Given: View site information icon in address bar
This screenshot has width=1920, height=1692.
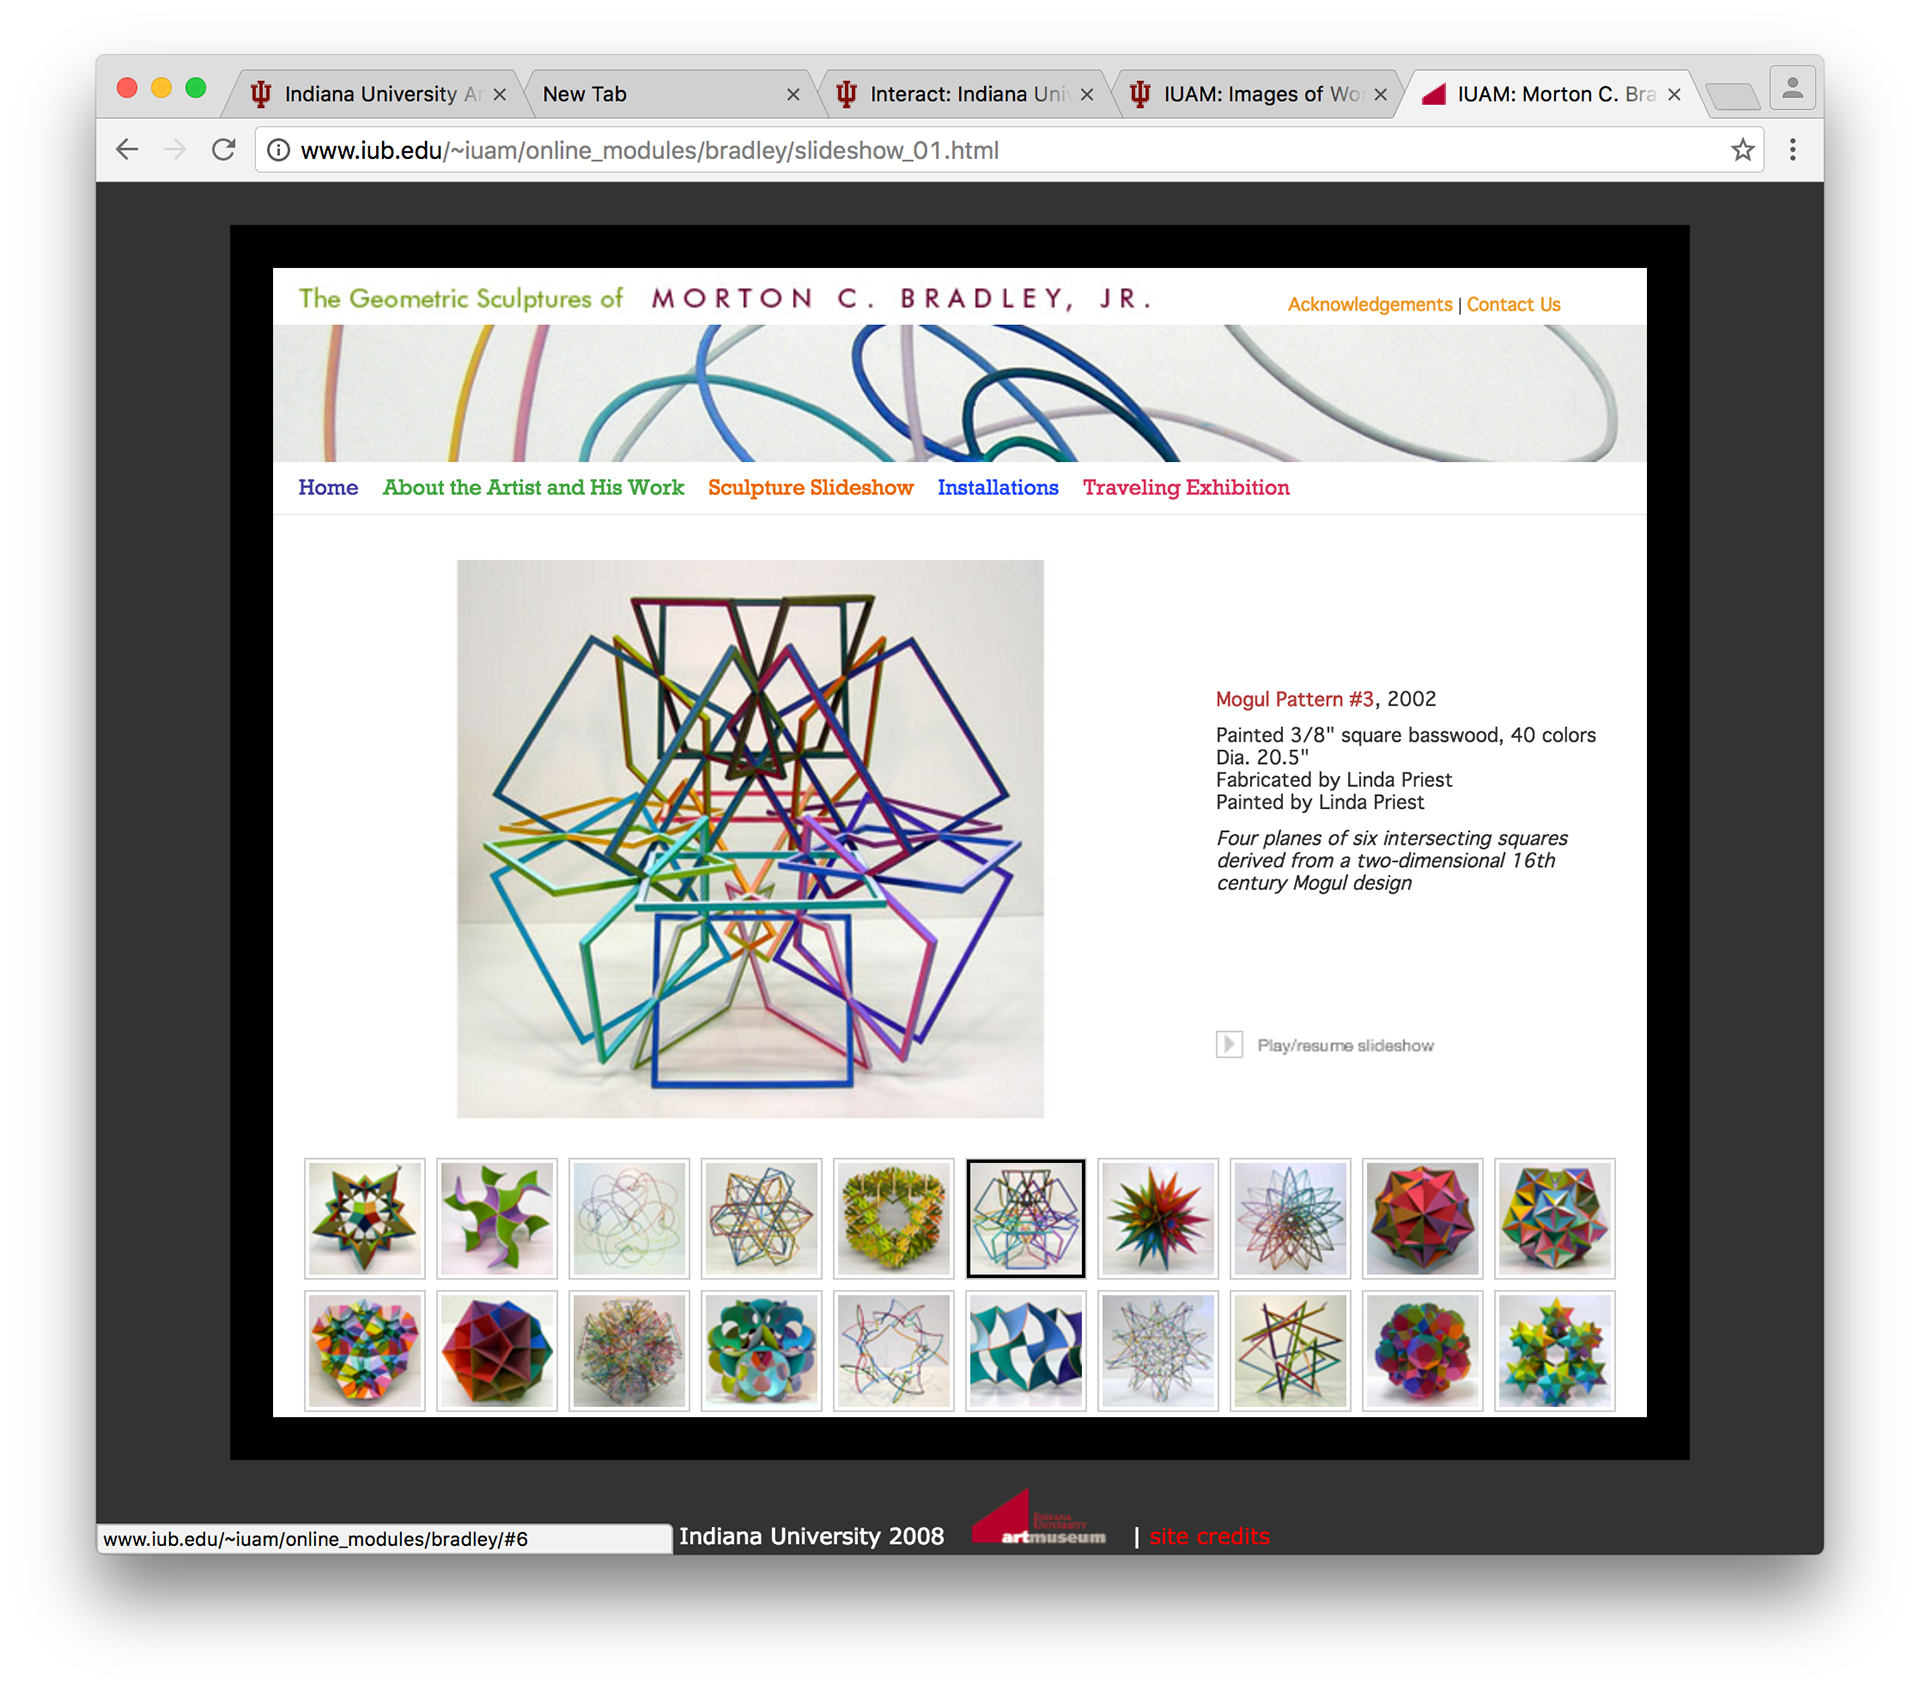Looking at the screenshot, I should pos(279,150).
